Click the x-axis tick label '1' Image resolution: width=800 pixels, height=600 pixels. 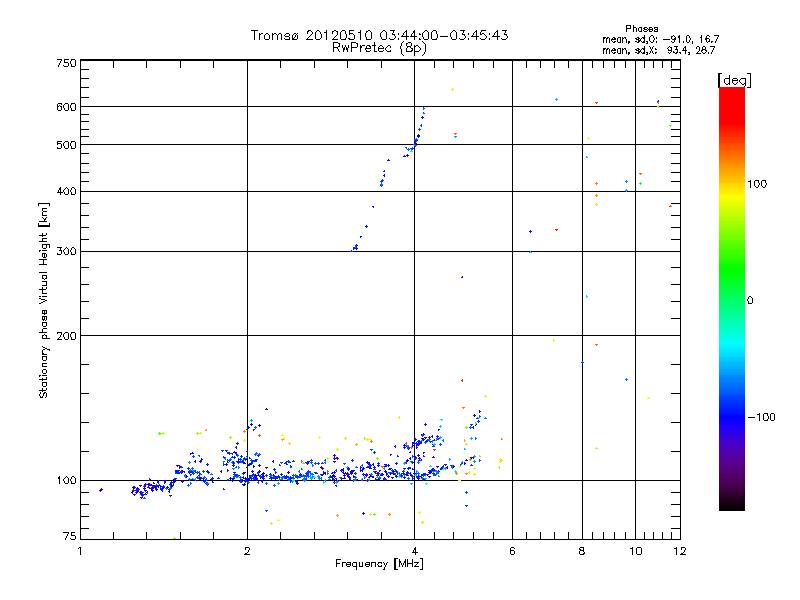click(x=80, y=551)
